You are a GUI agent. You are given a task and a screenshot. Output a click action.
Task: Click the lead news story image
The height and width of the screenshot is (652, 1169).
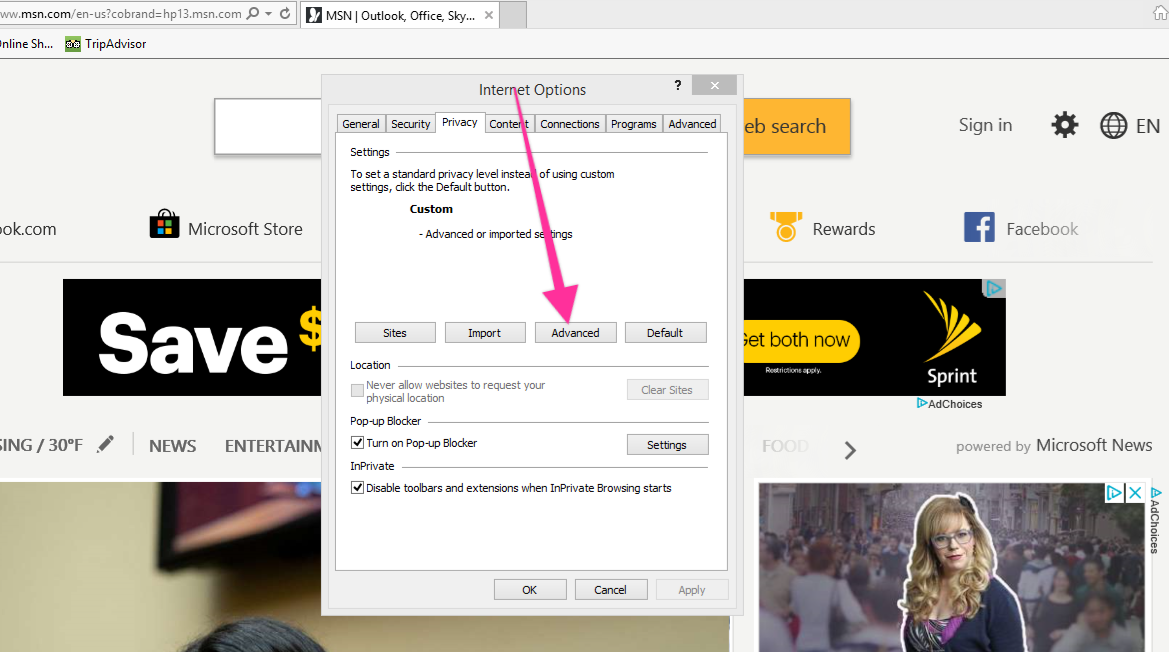click(x=365, y=567)
